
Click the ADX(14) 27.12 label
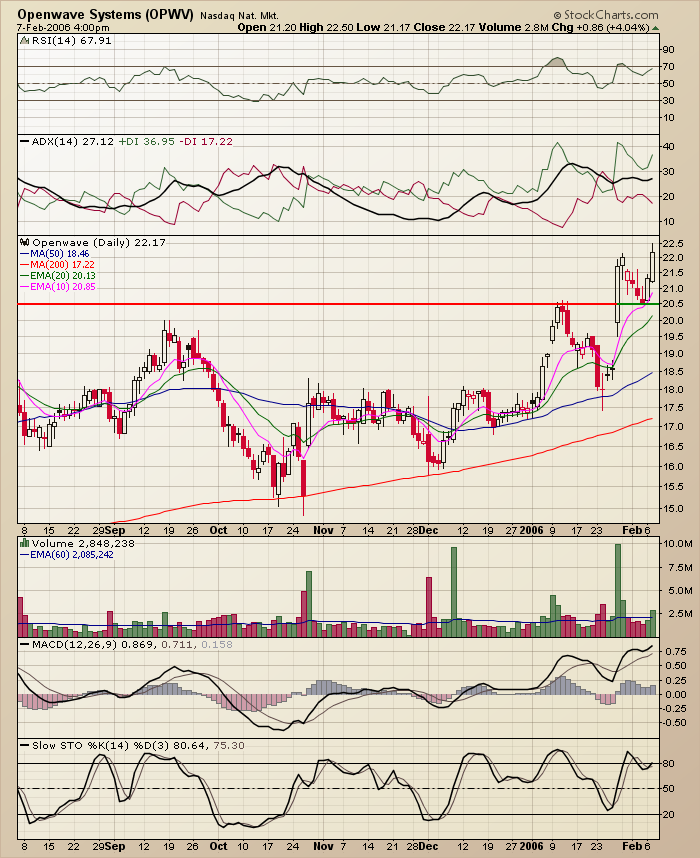coord(73,141)
